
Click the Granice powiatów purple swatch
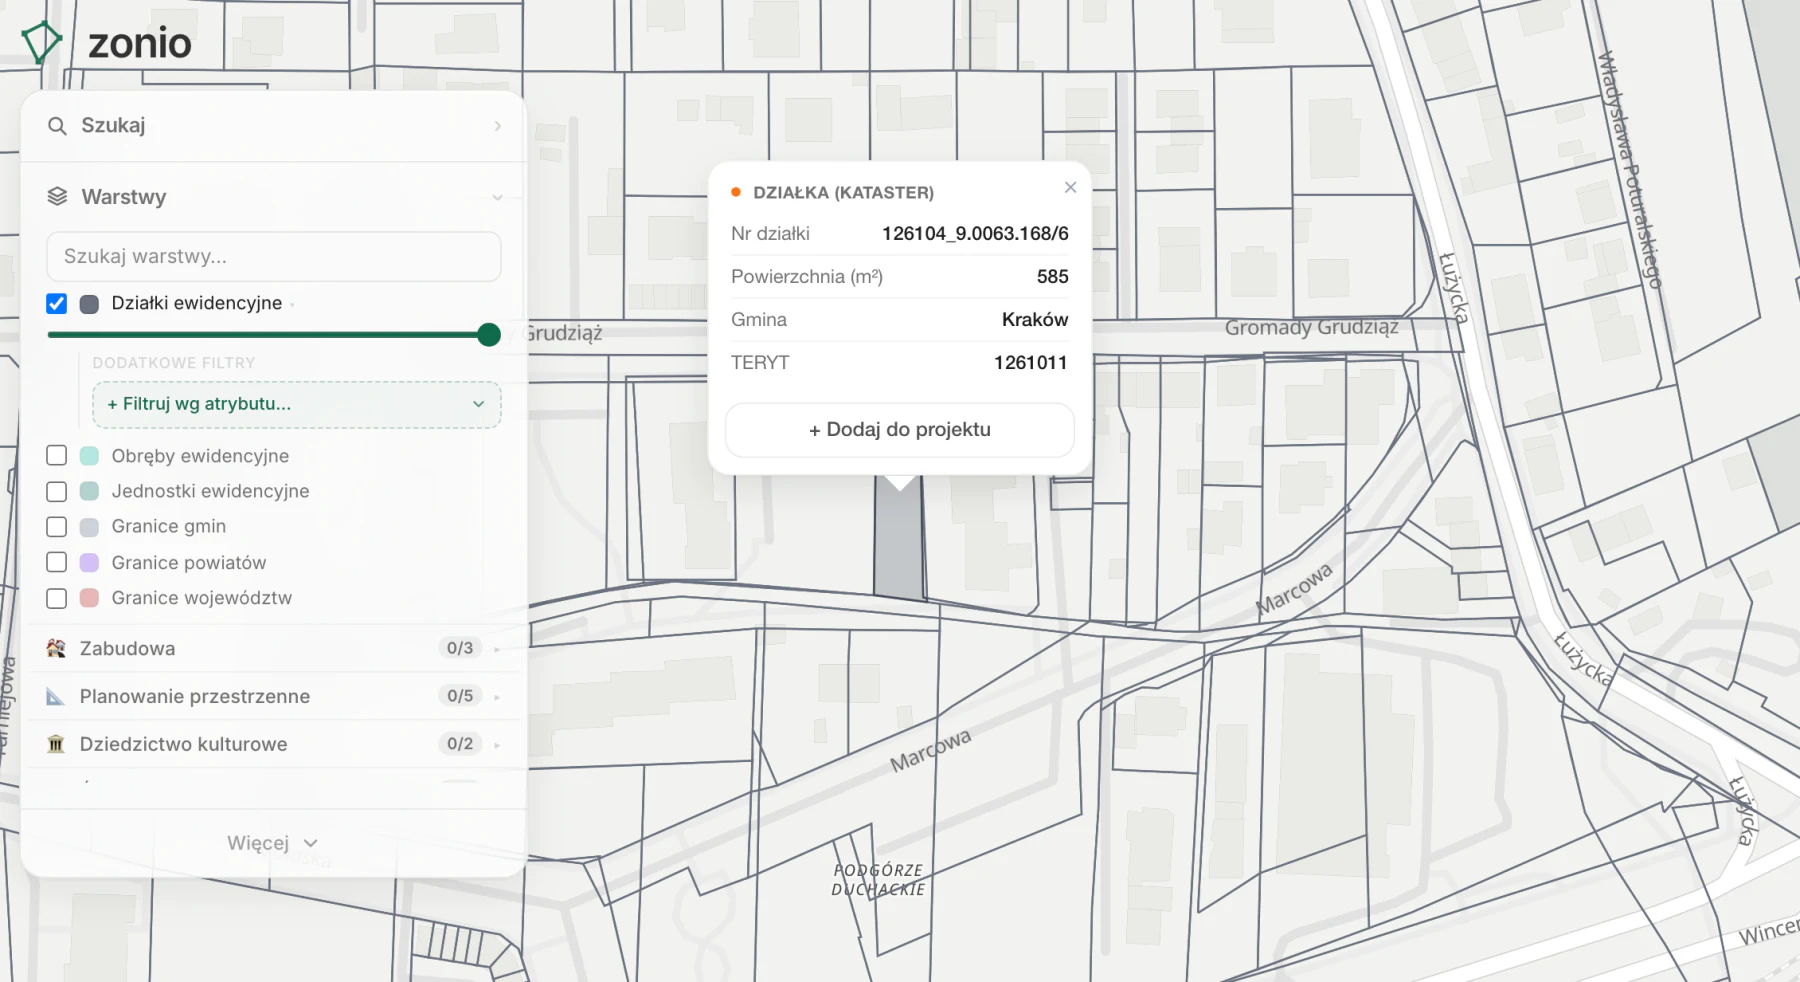pos(89,562)
